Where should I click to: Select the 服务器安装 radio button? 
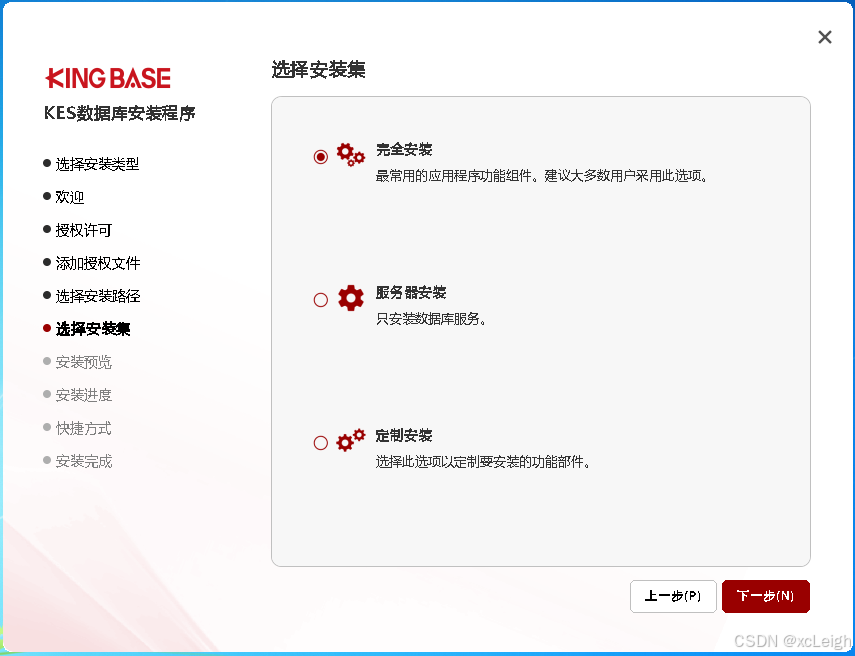point(320,298)
